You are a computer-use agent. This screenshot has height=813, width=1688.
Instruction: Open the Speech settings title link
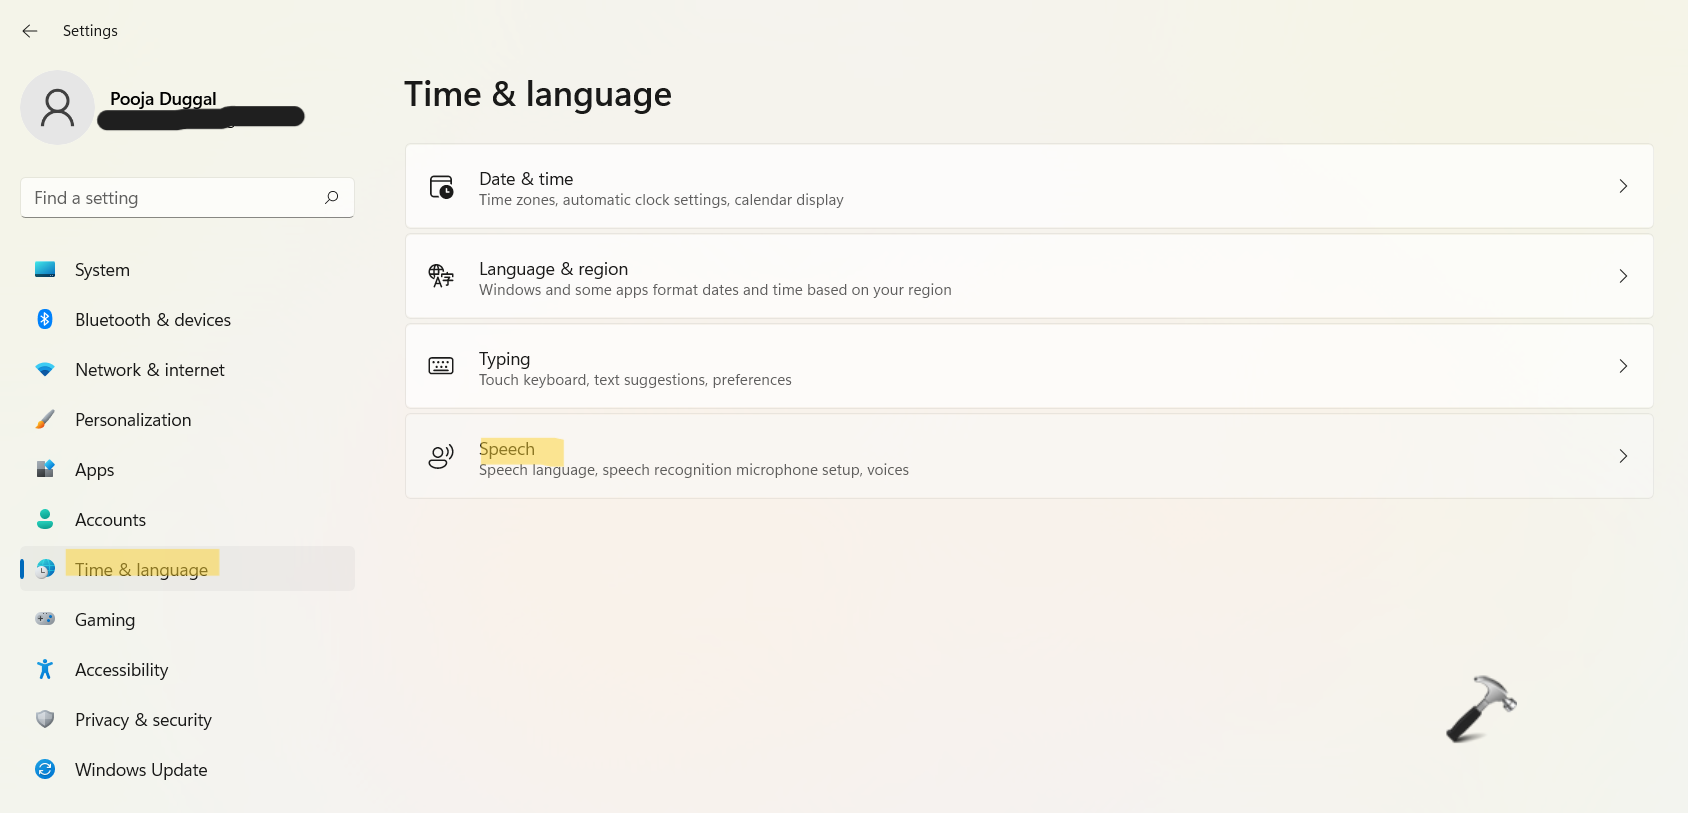pos(507,449)
